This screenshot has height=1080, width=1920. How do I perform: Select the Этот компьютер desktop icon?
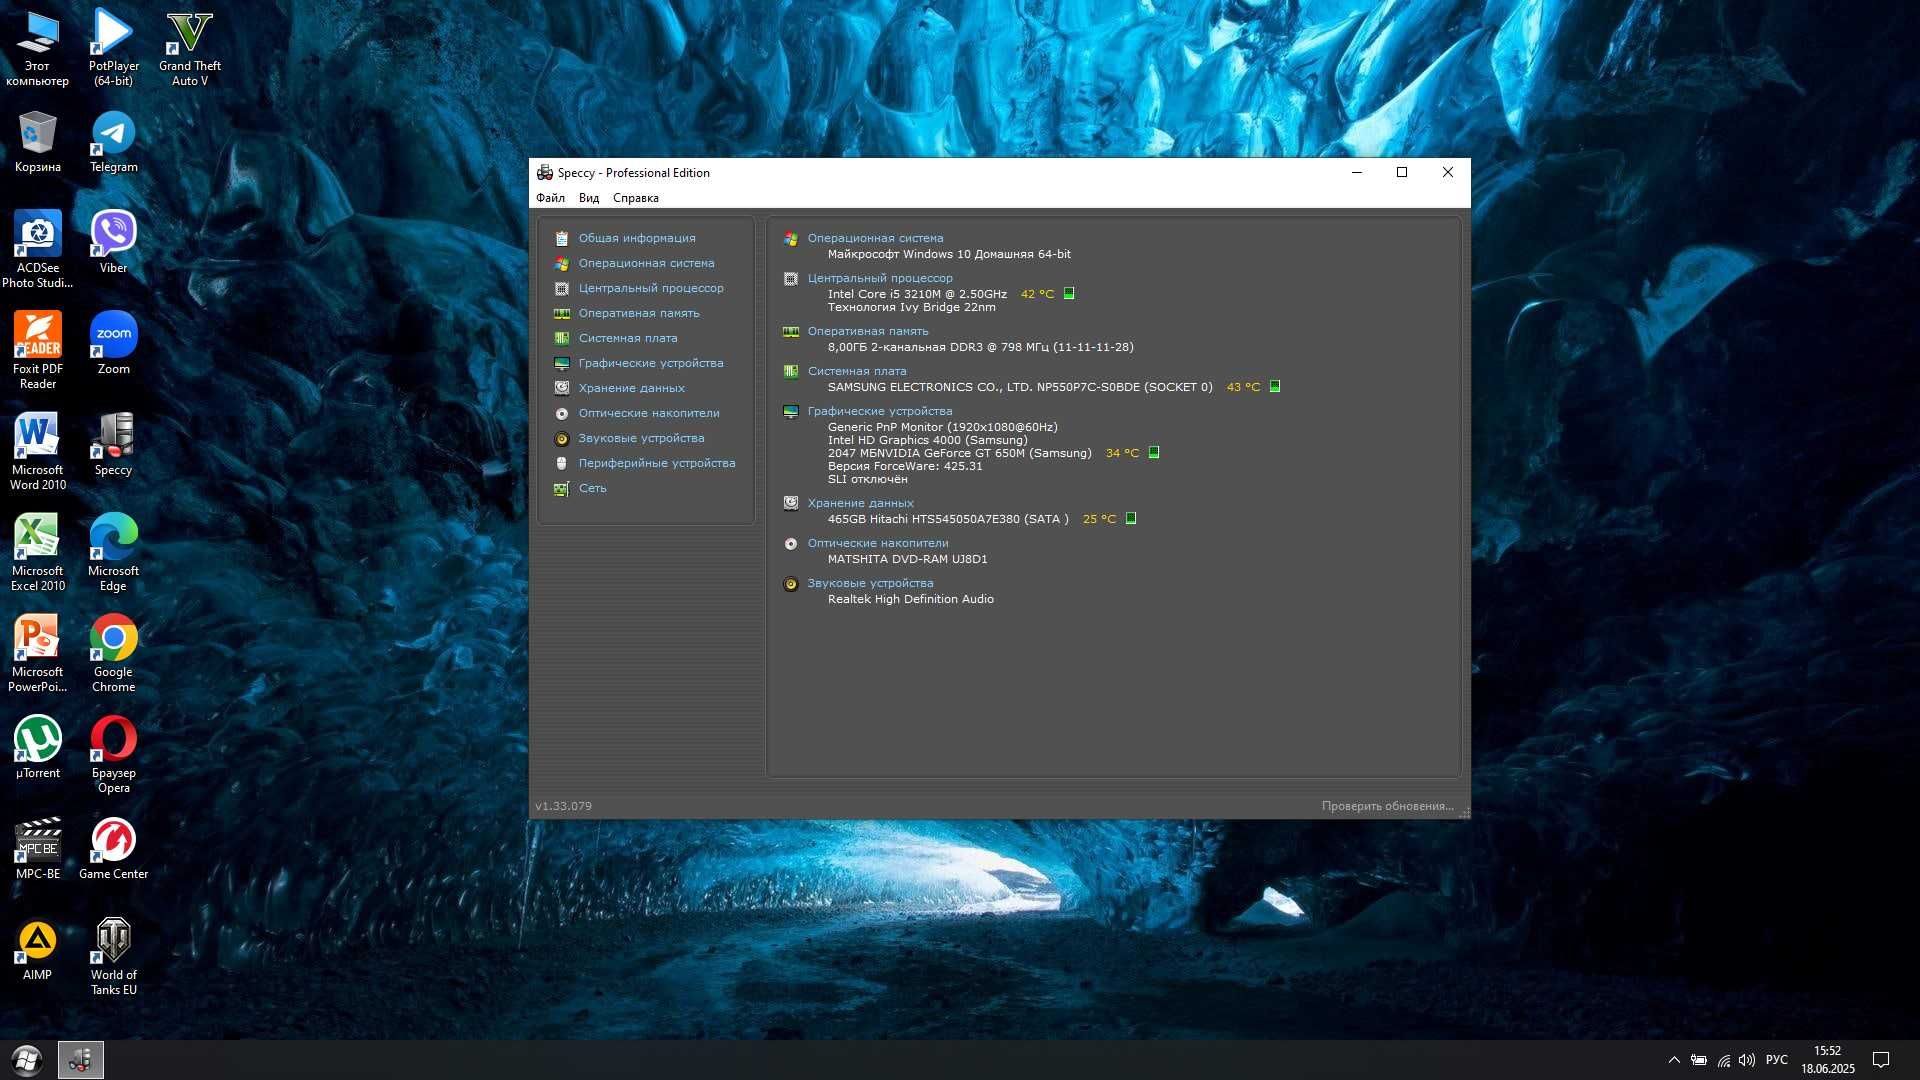point(38,48)
